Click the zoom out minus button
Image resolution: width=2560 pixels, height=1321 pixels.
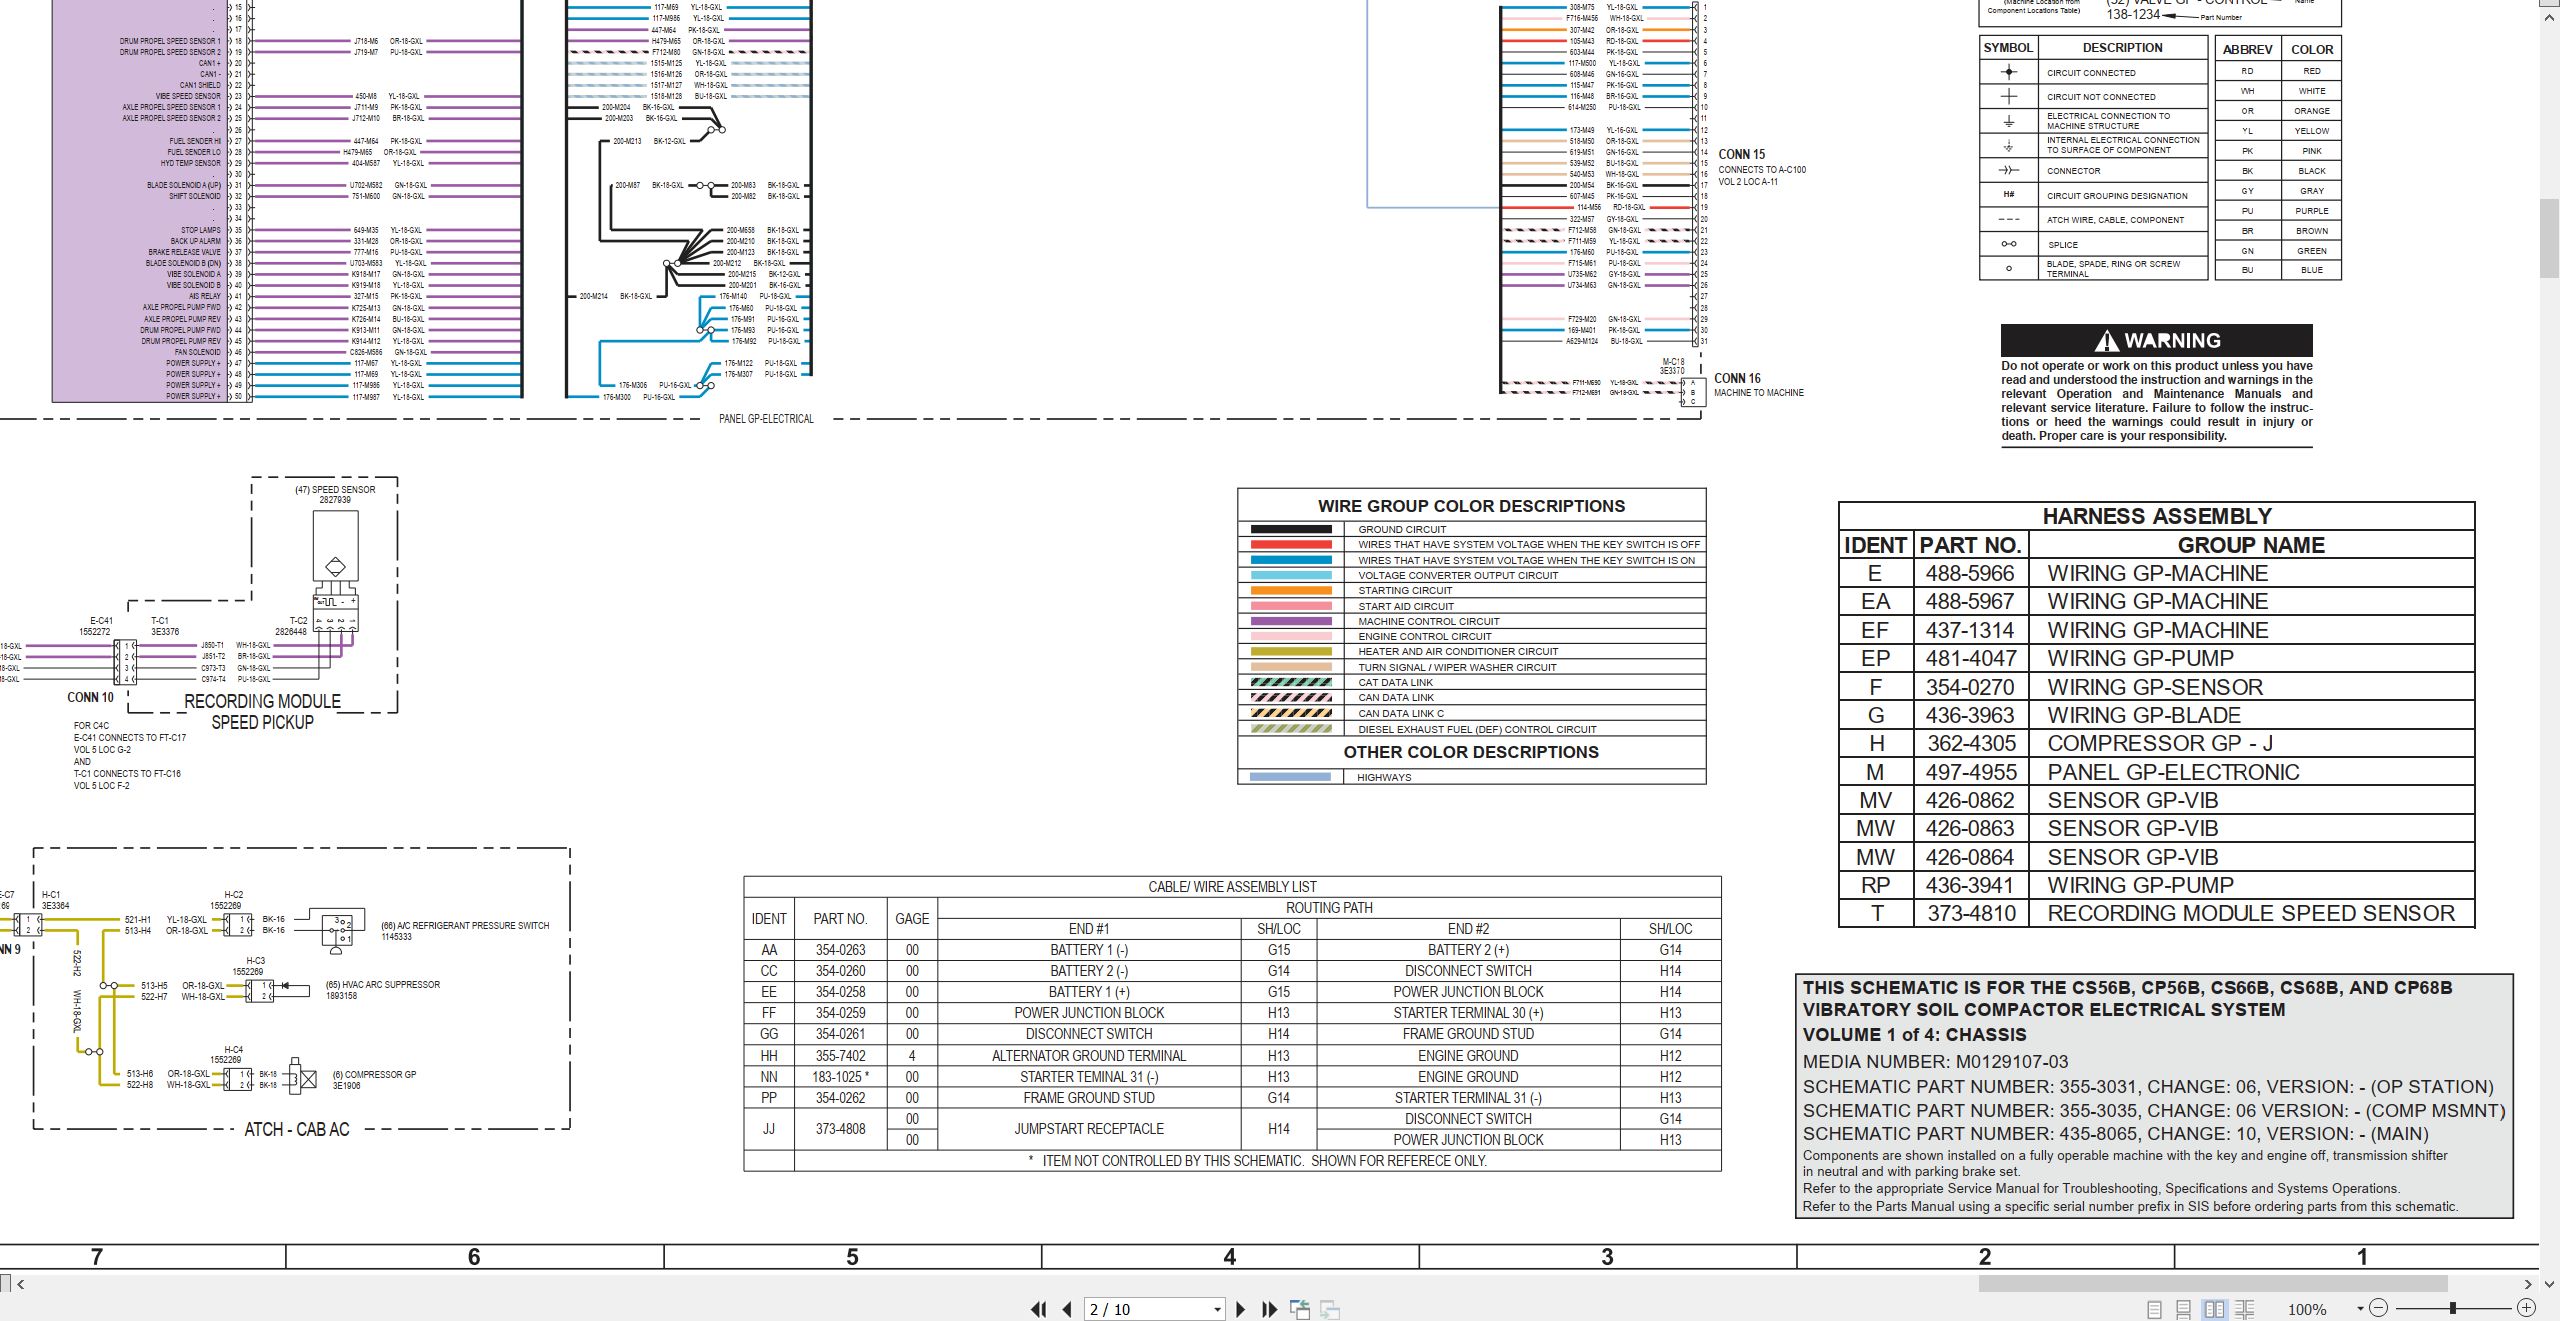coord(2379,1308)
